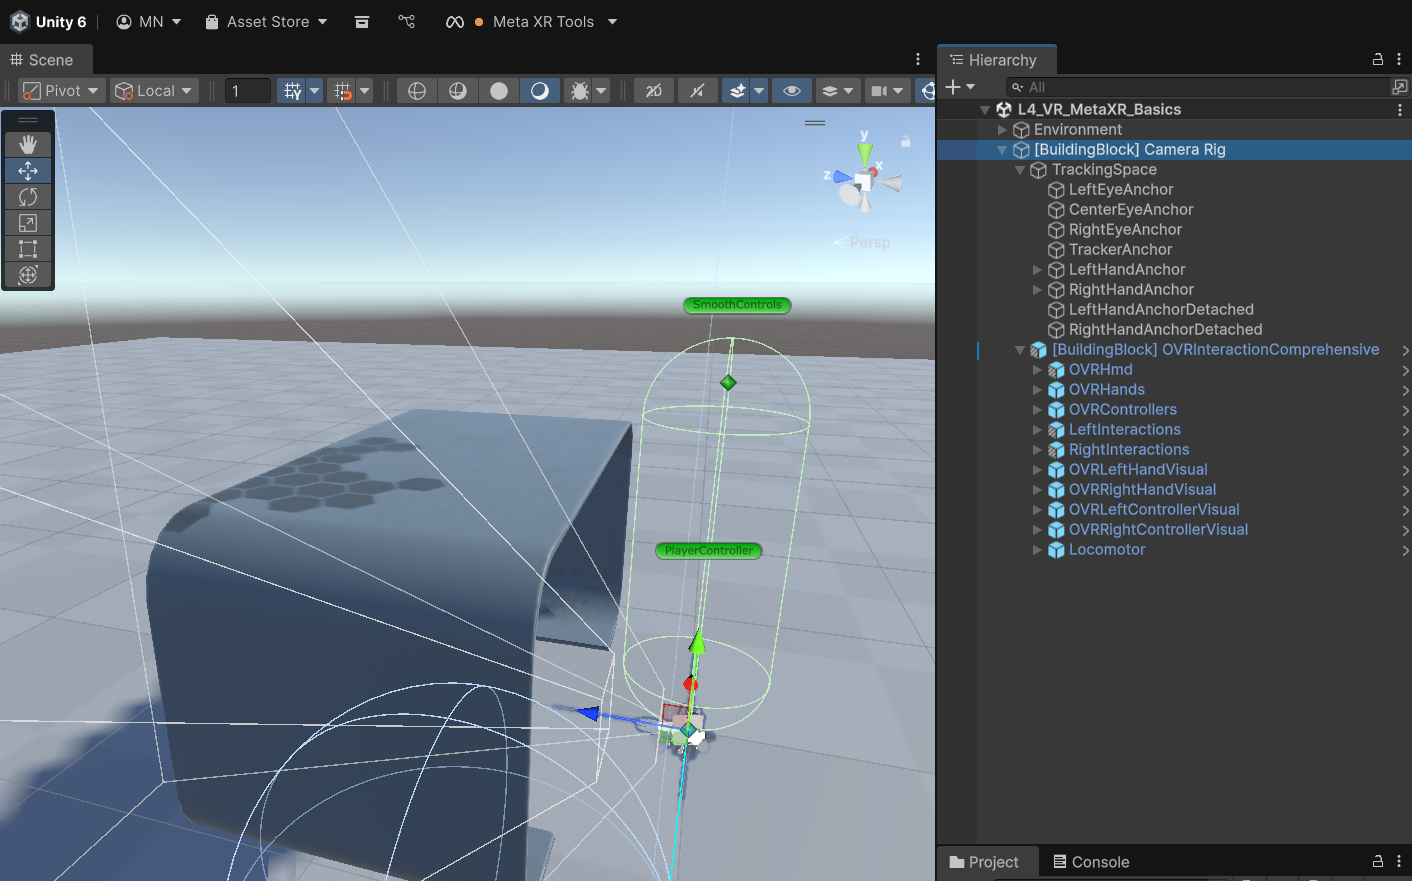Toggle 2D scene view mode
The height and width of the screenshot is (881, 1412).
click(654, 91)
